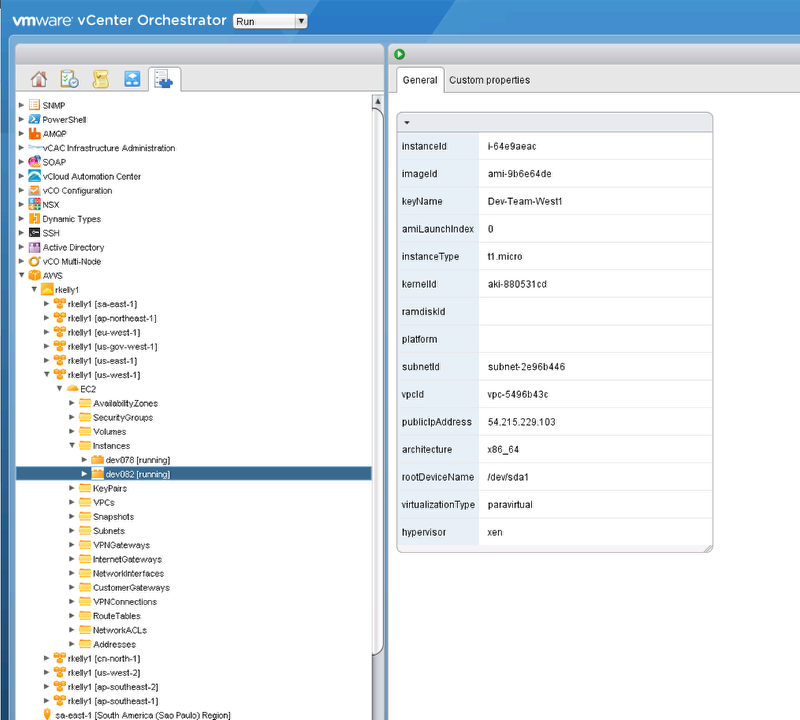800x720 pixels.
Task: Select rkelly1 [us-west-2] region
Action: (104, 673)
